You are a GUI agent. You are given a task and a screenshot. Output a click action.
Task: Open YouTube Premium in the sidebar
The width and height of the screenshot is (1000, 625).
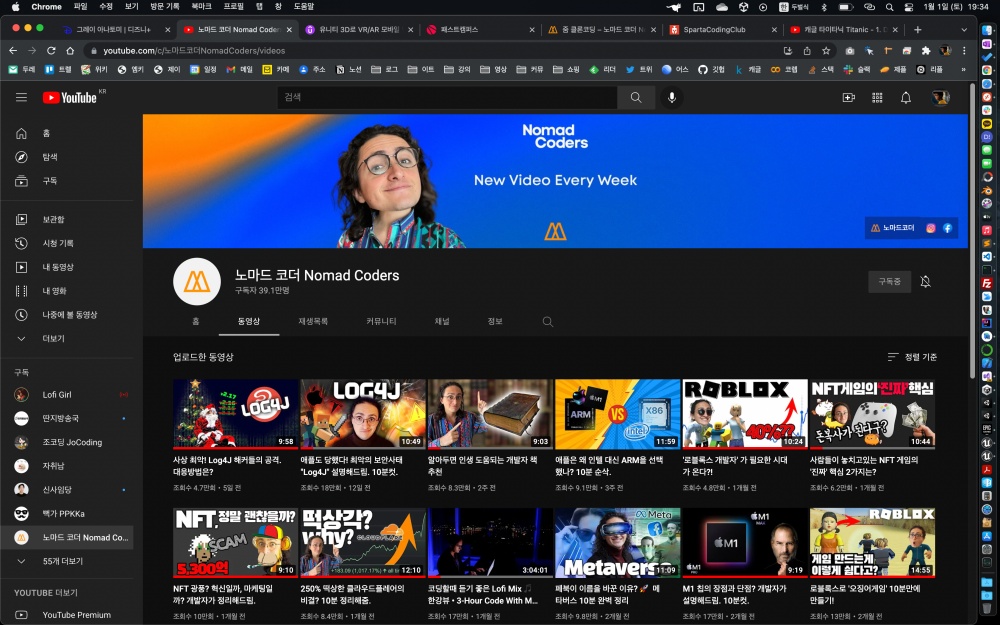[x=68, y=615]
